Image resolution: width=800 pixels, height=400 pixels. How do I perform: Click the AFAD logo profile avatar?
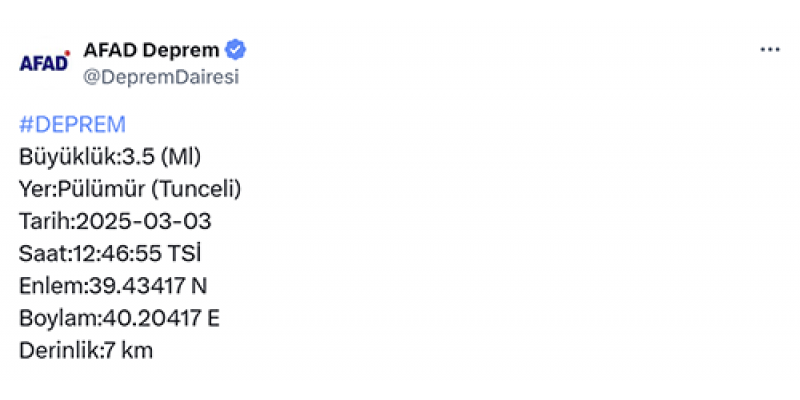45,63
